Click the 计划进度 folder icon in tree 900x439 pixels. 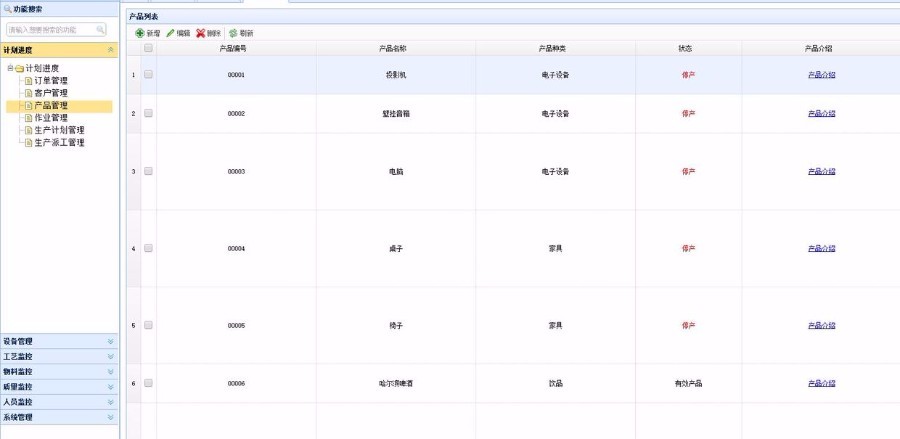coord(20,68)
